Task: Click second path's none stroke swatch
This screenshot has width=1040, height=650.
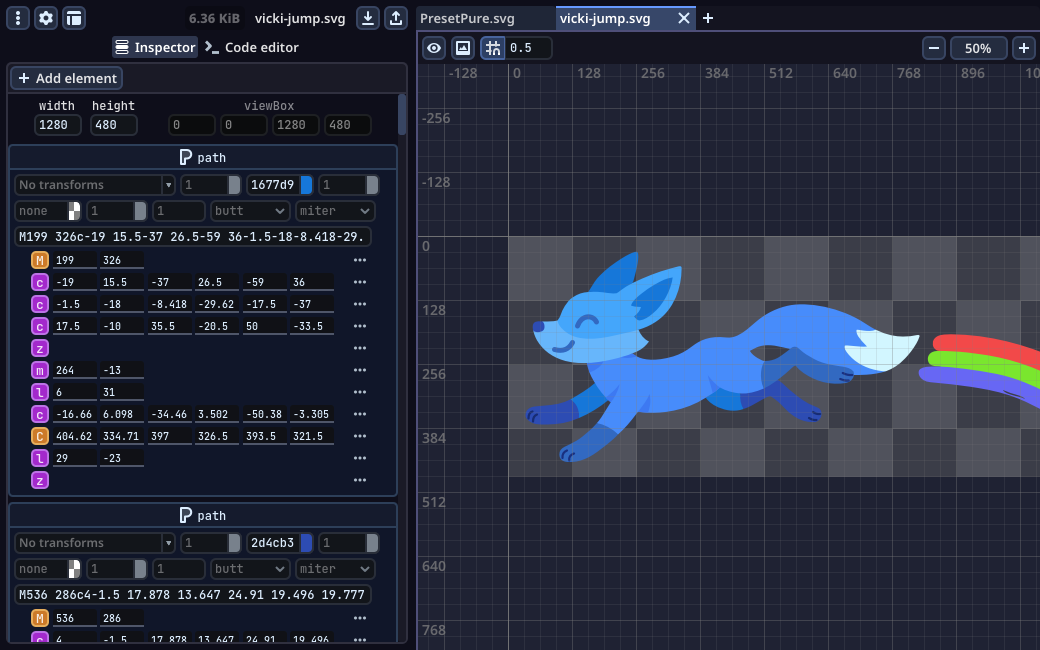Action: point(74,568)
